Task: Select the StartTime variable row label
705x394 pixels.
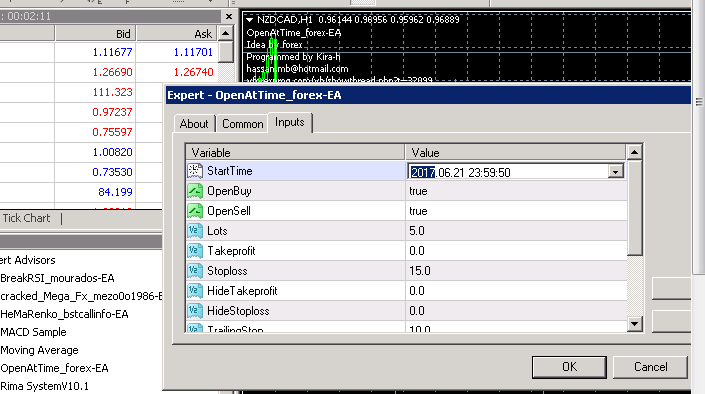Action: point(230,171)
